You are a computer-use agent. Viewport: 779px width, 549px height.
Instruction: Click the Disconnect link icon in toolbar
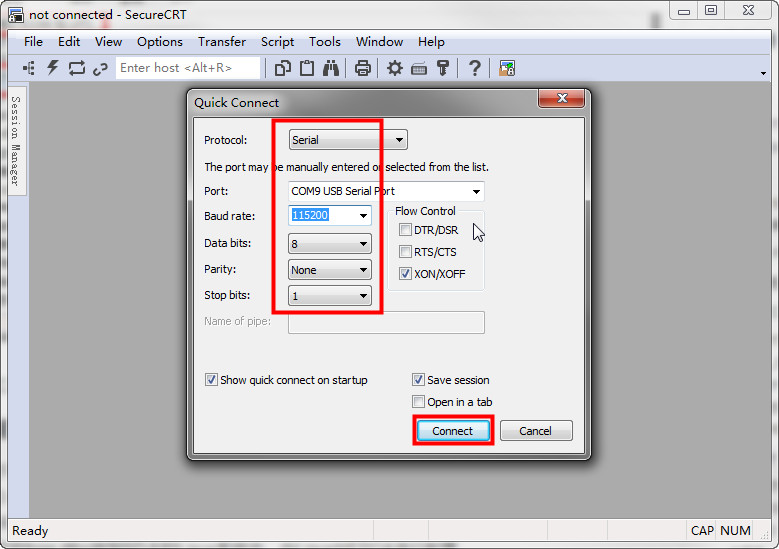click(100, 69)
